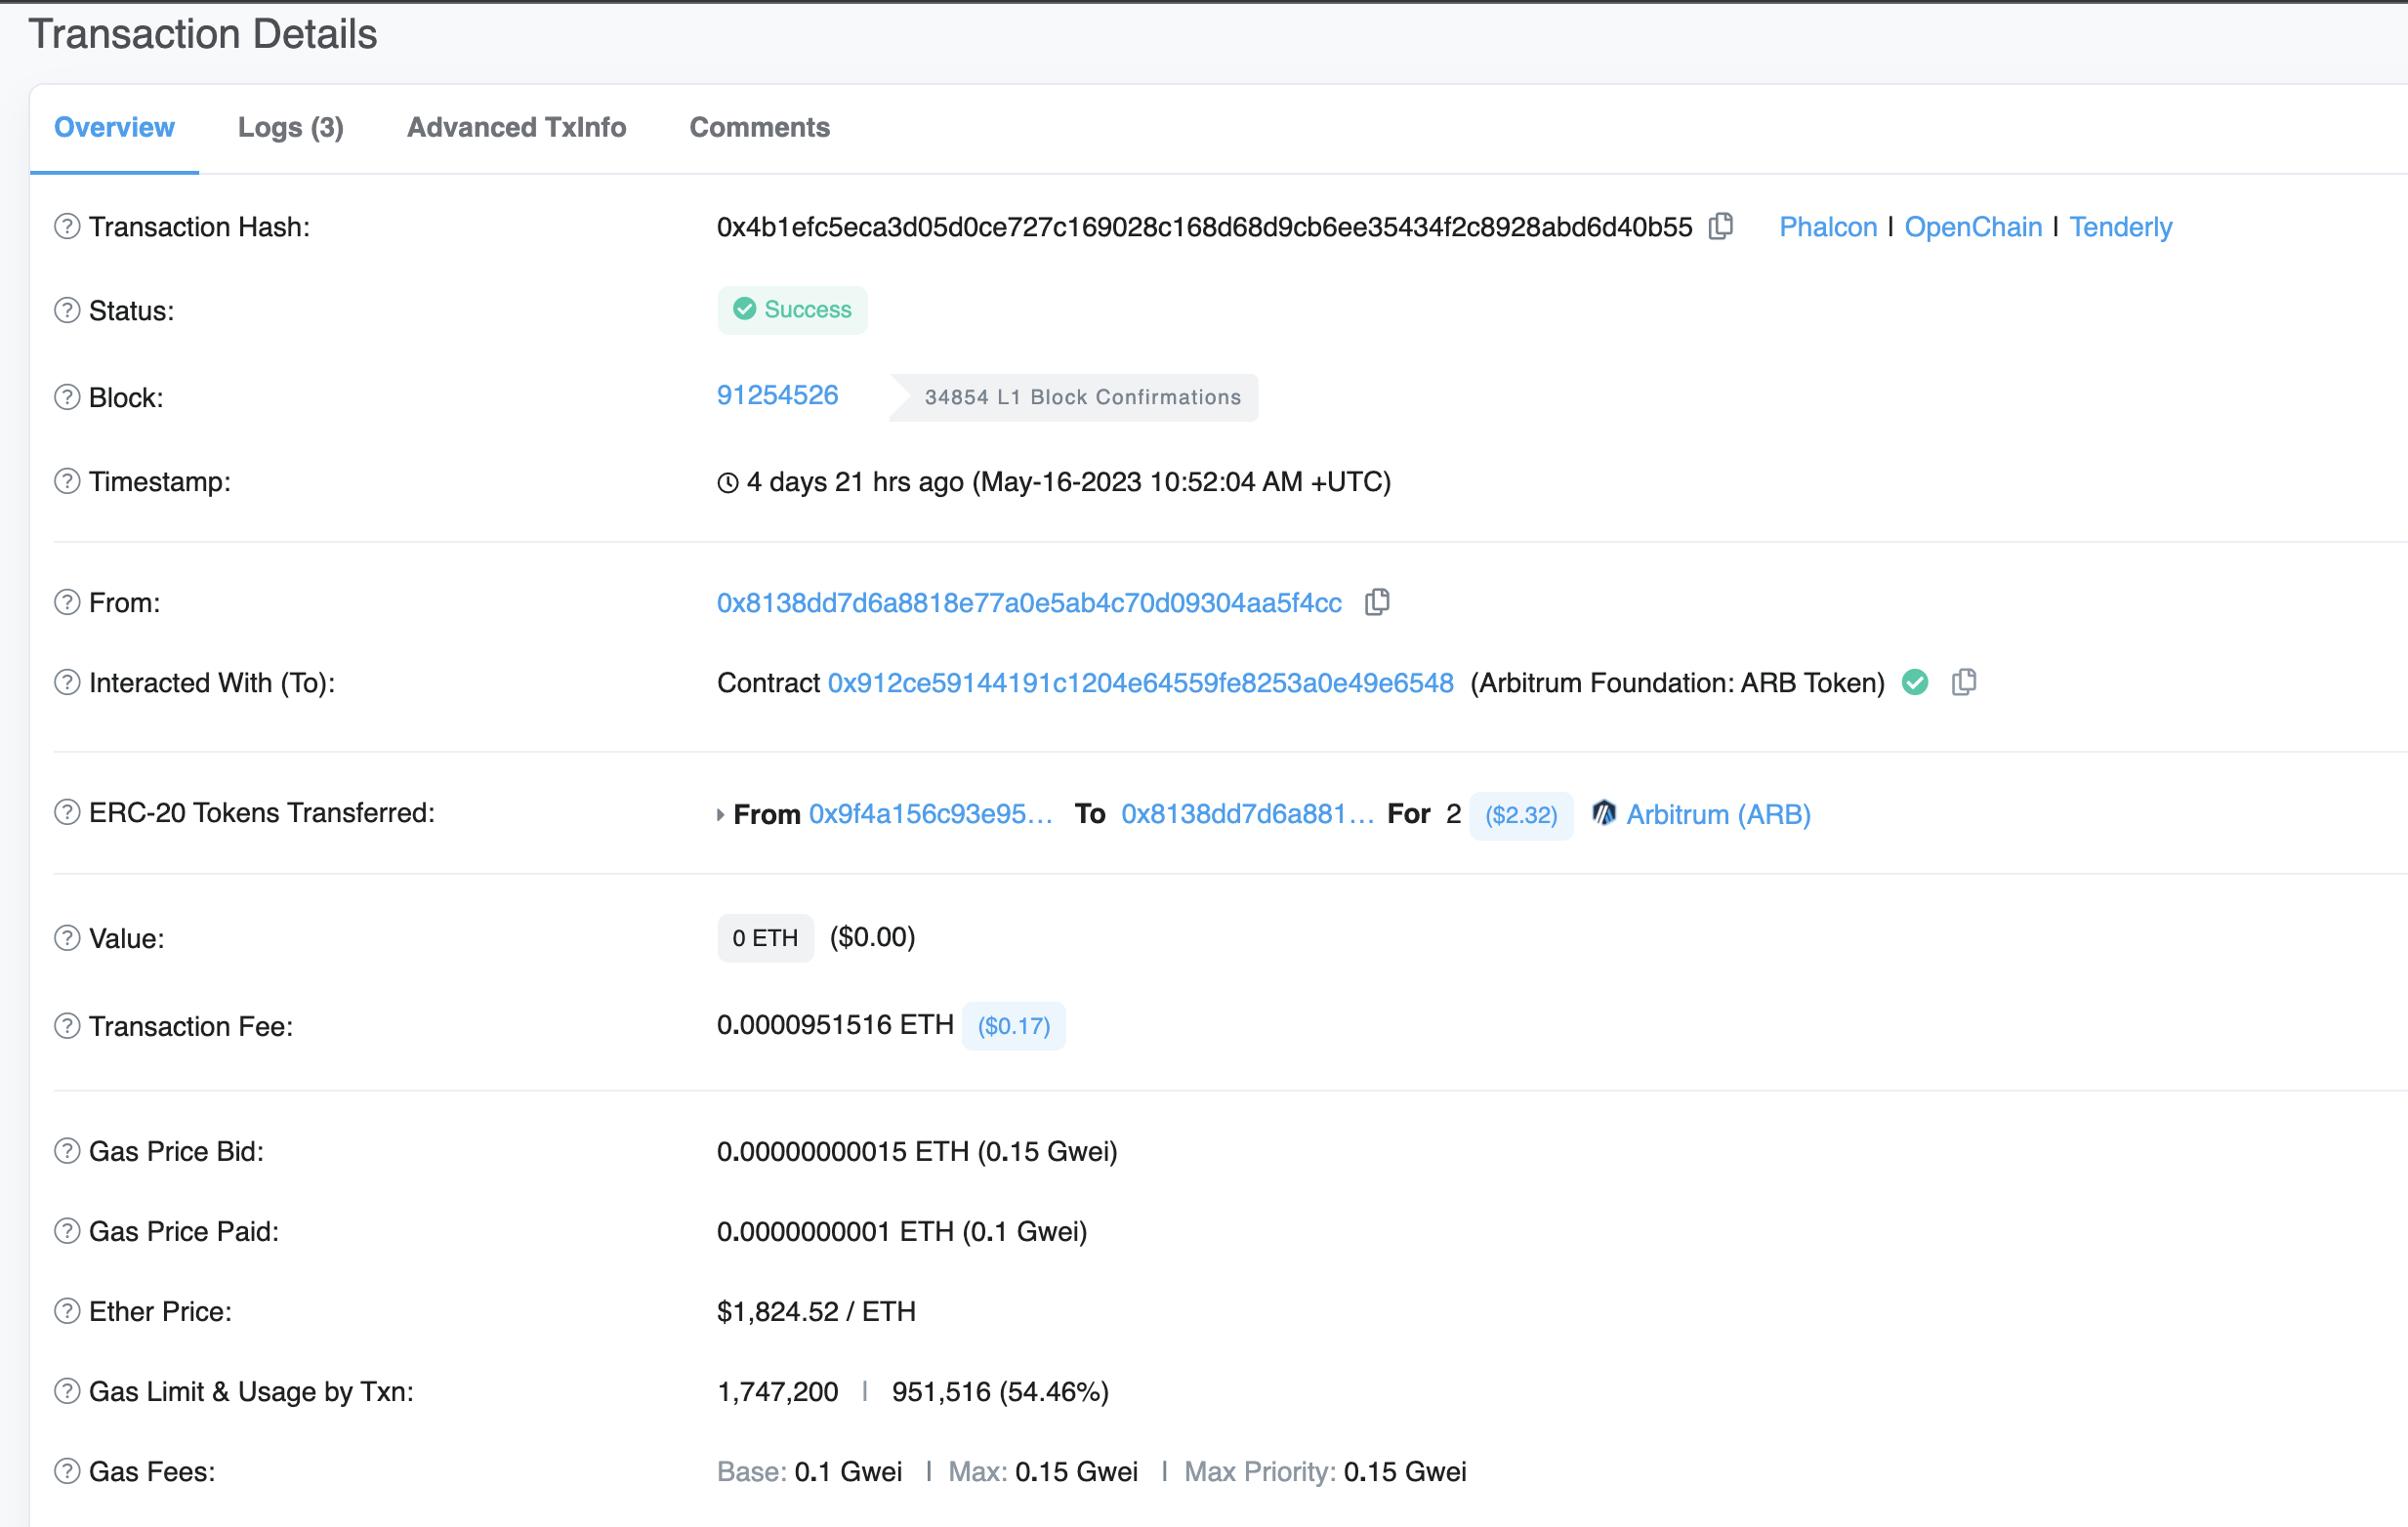Copy the From address

(x=1377, y=602)
